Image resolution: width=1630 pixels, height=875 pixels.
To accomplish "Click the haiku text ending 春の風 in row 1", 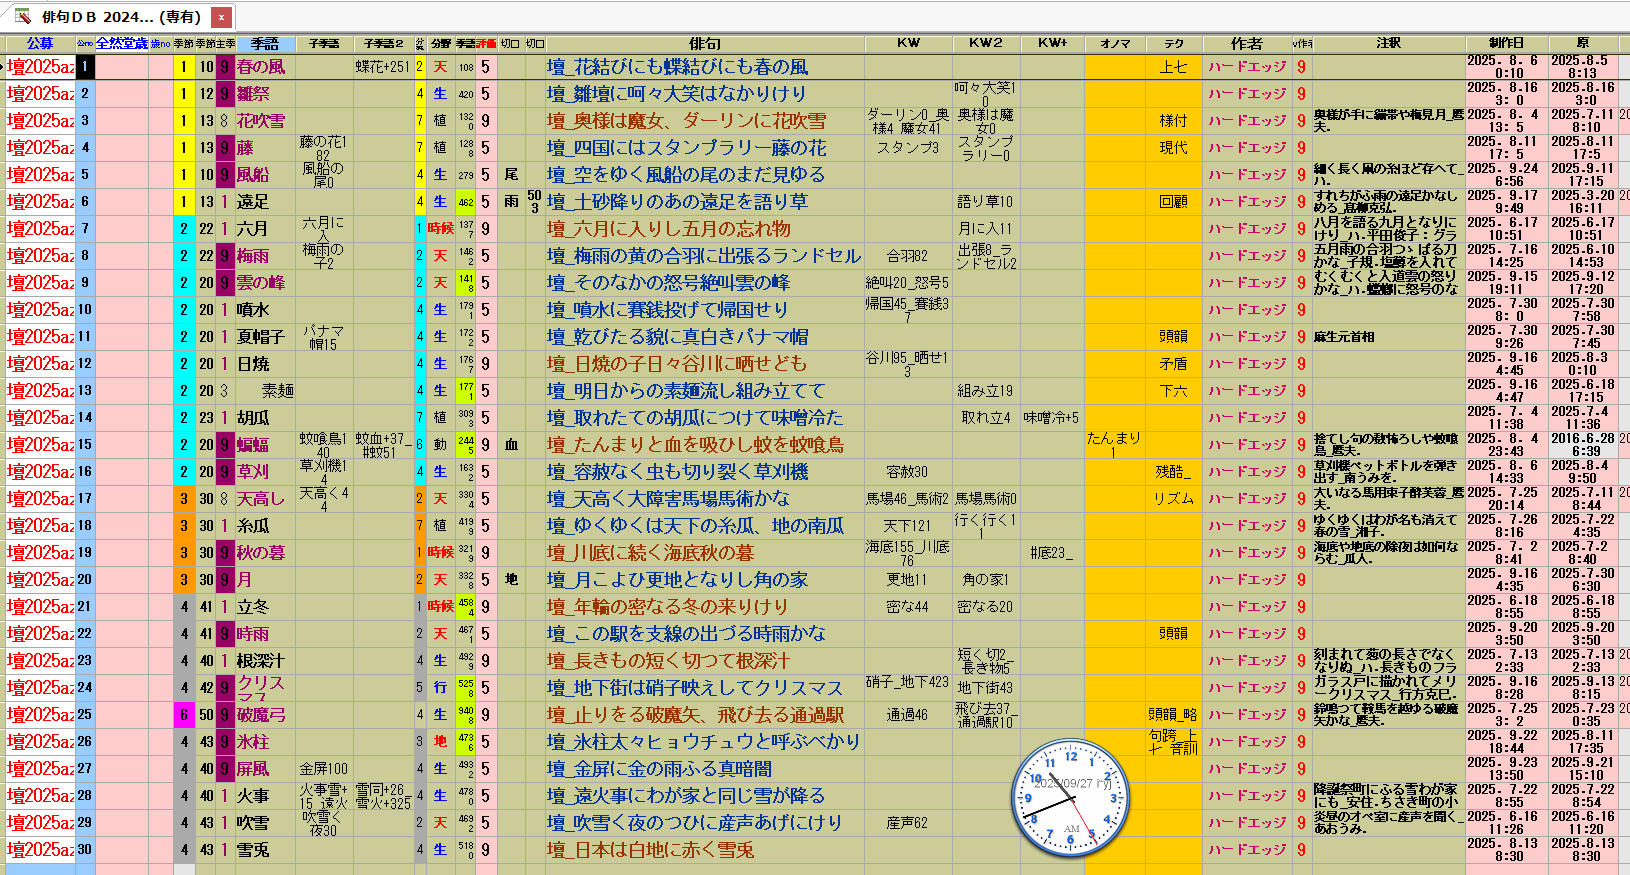I will coord(678,67).
